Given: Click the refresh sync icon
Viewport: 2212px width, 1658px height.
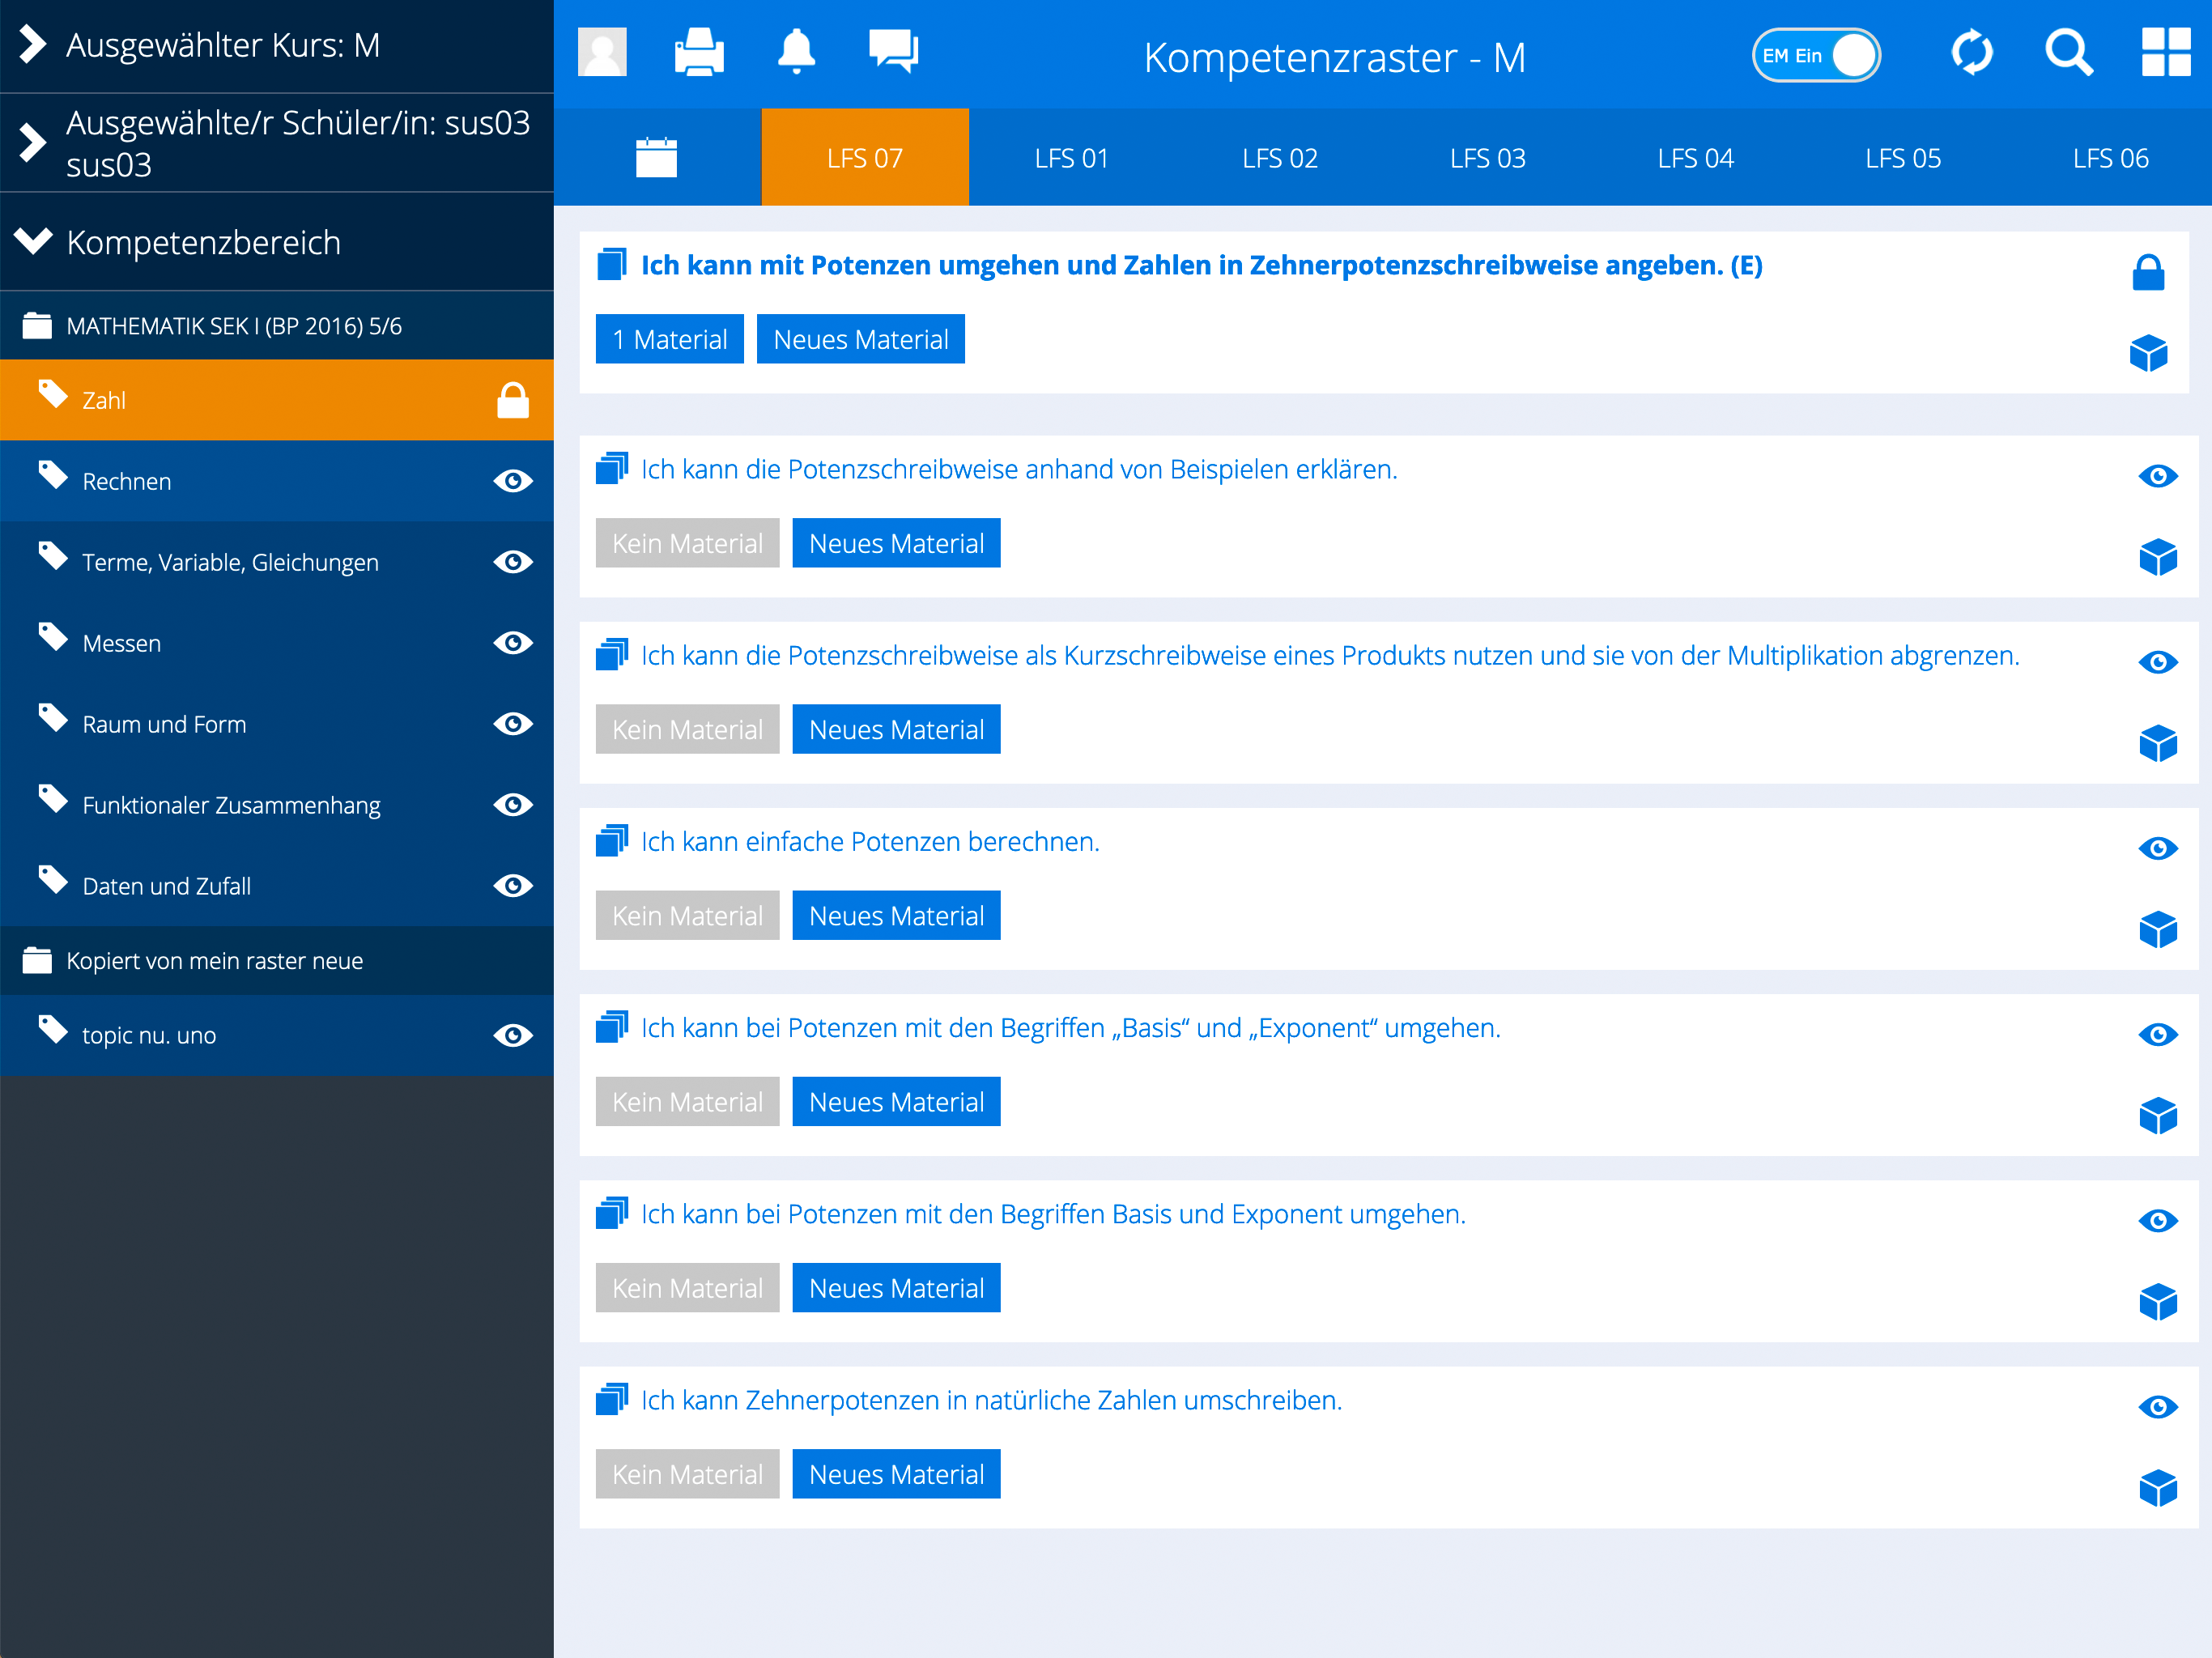Looking at the screenshot, I should point(1971,52).
